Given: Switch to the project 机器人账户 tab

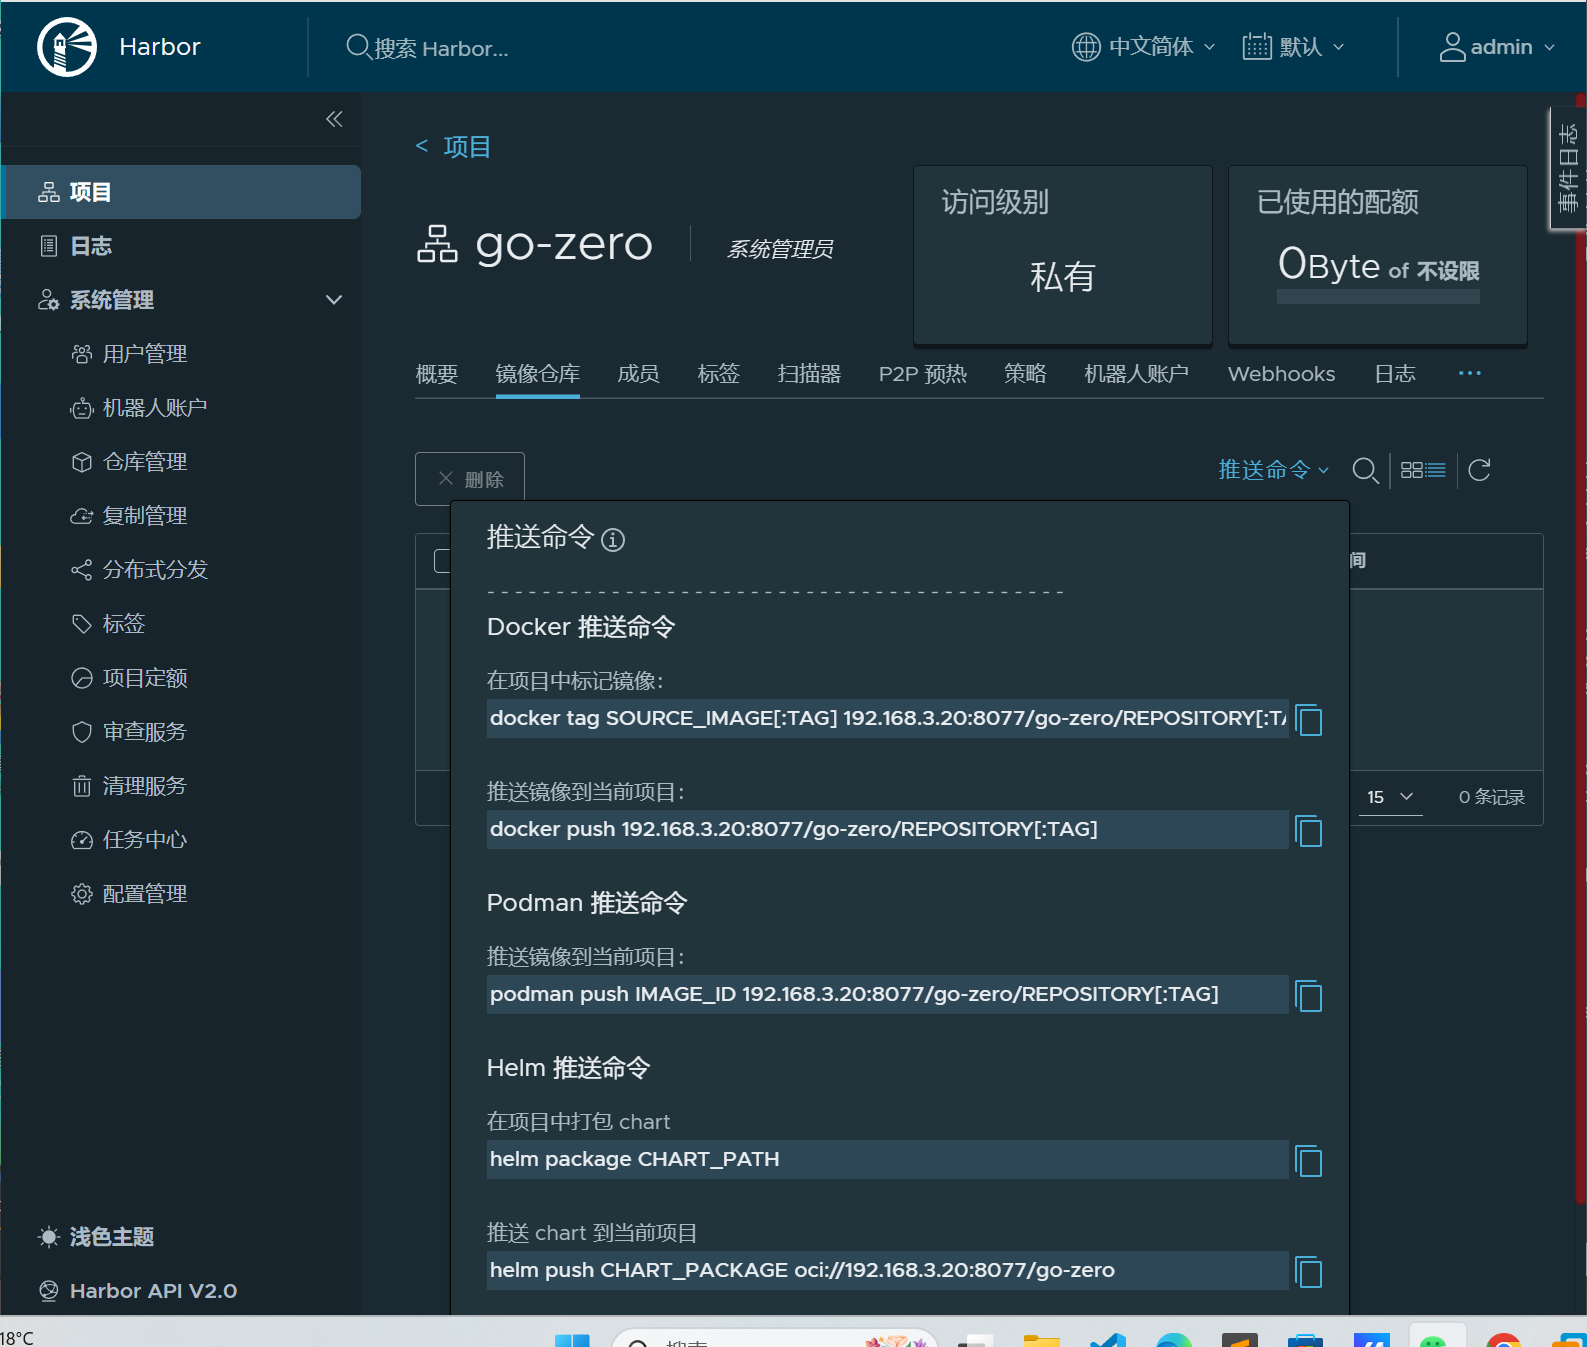Looking at the screenshot, I should pos(1136,374).
